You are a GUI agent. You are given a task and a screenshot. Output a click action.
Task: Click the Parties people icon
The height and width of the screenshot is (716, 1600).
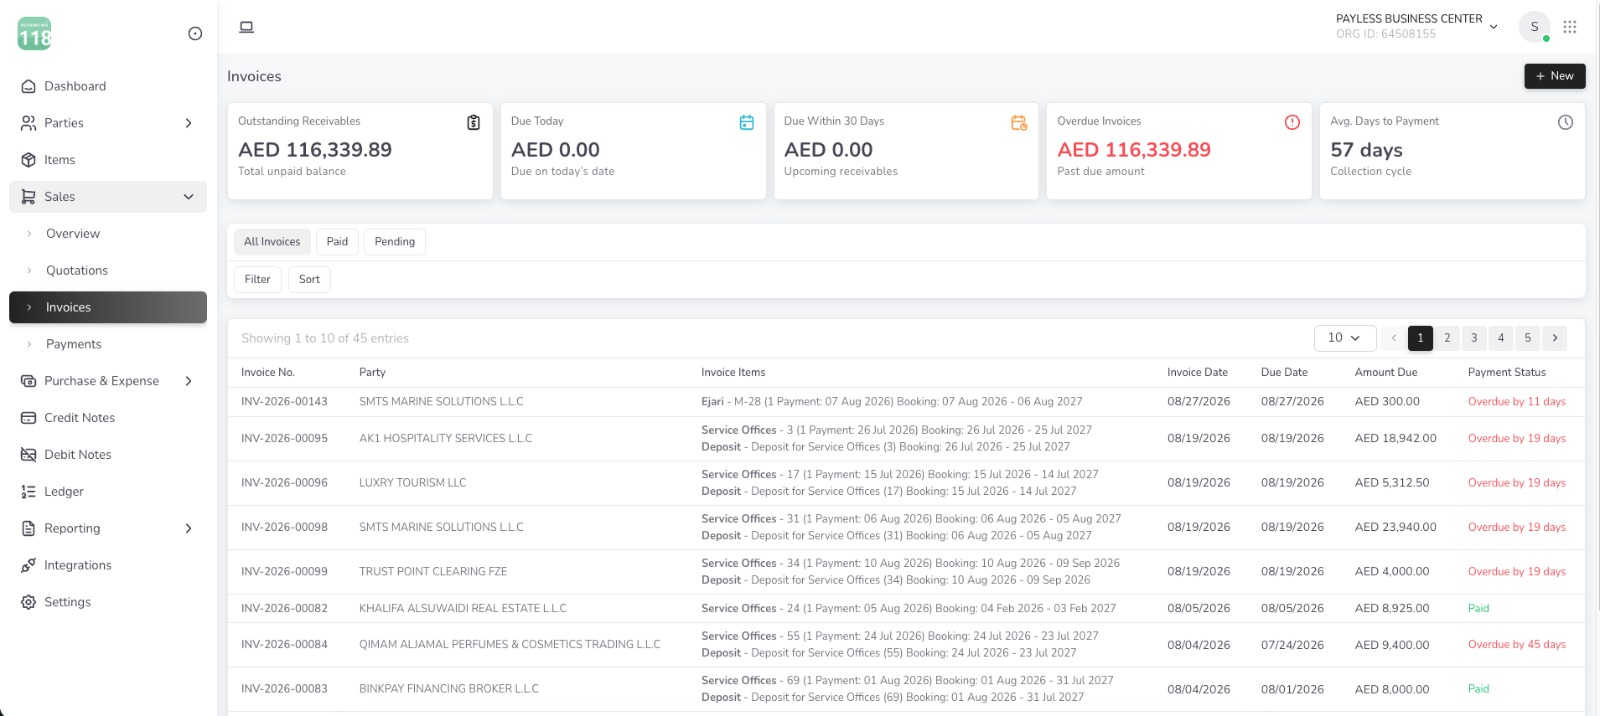point(28,123)
